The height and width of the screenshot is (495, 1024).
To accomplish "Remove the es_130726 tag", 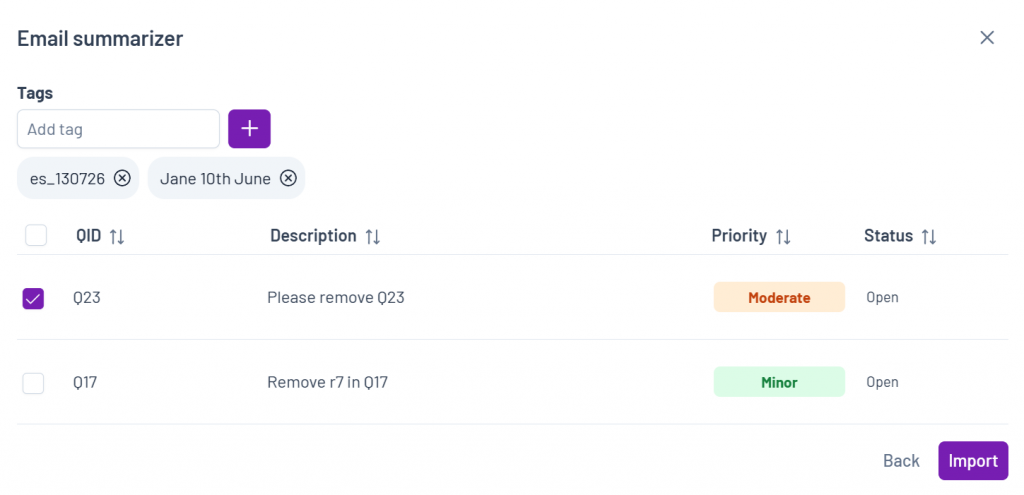I will point(122,178).
